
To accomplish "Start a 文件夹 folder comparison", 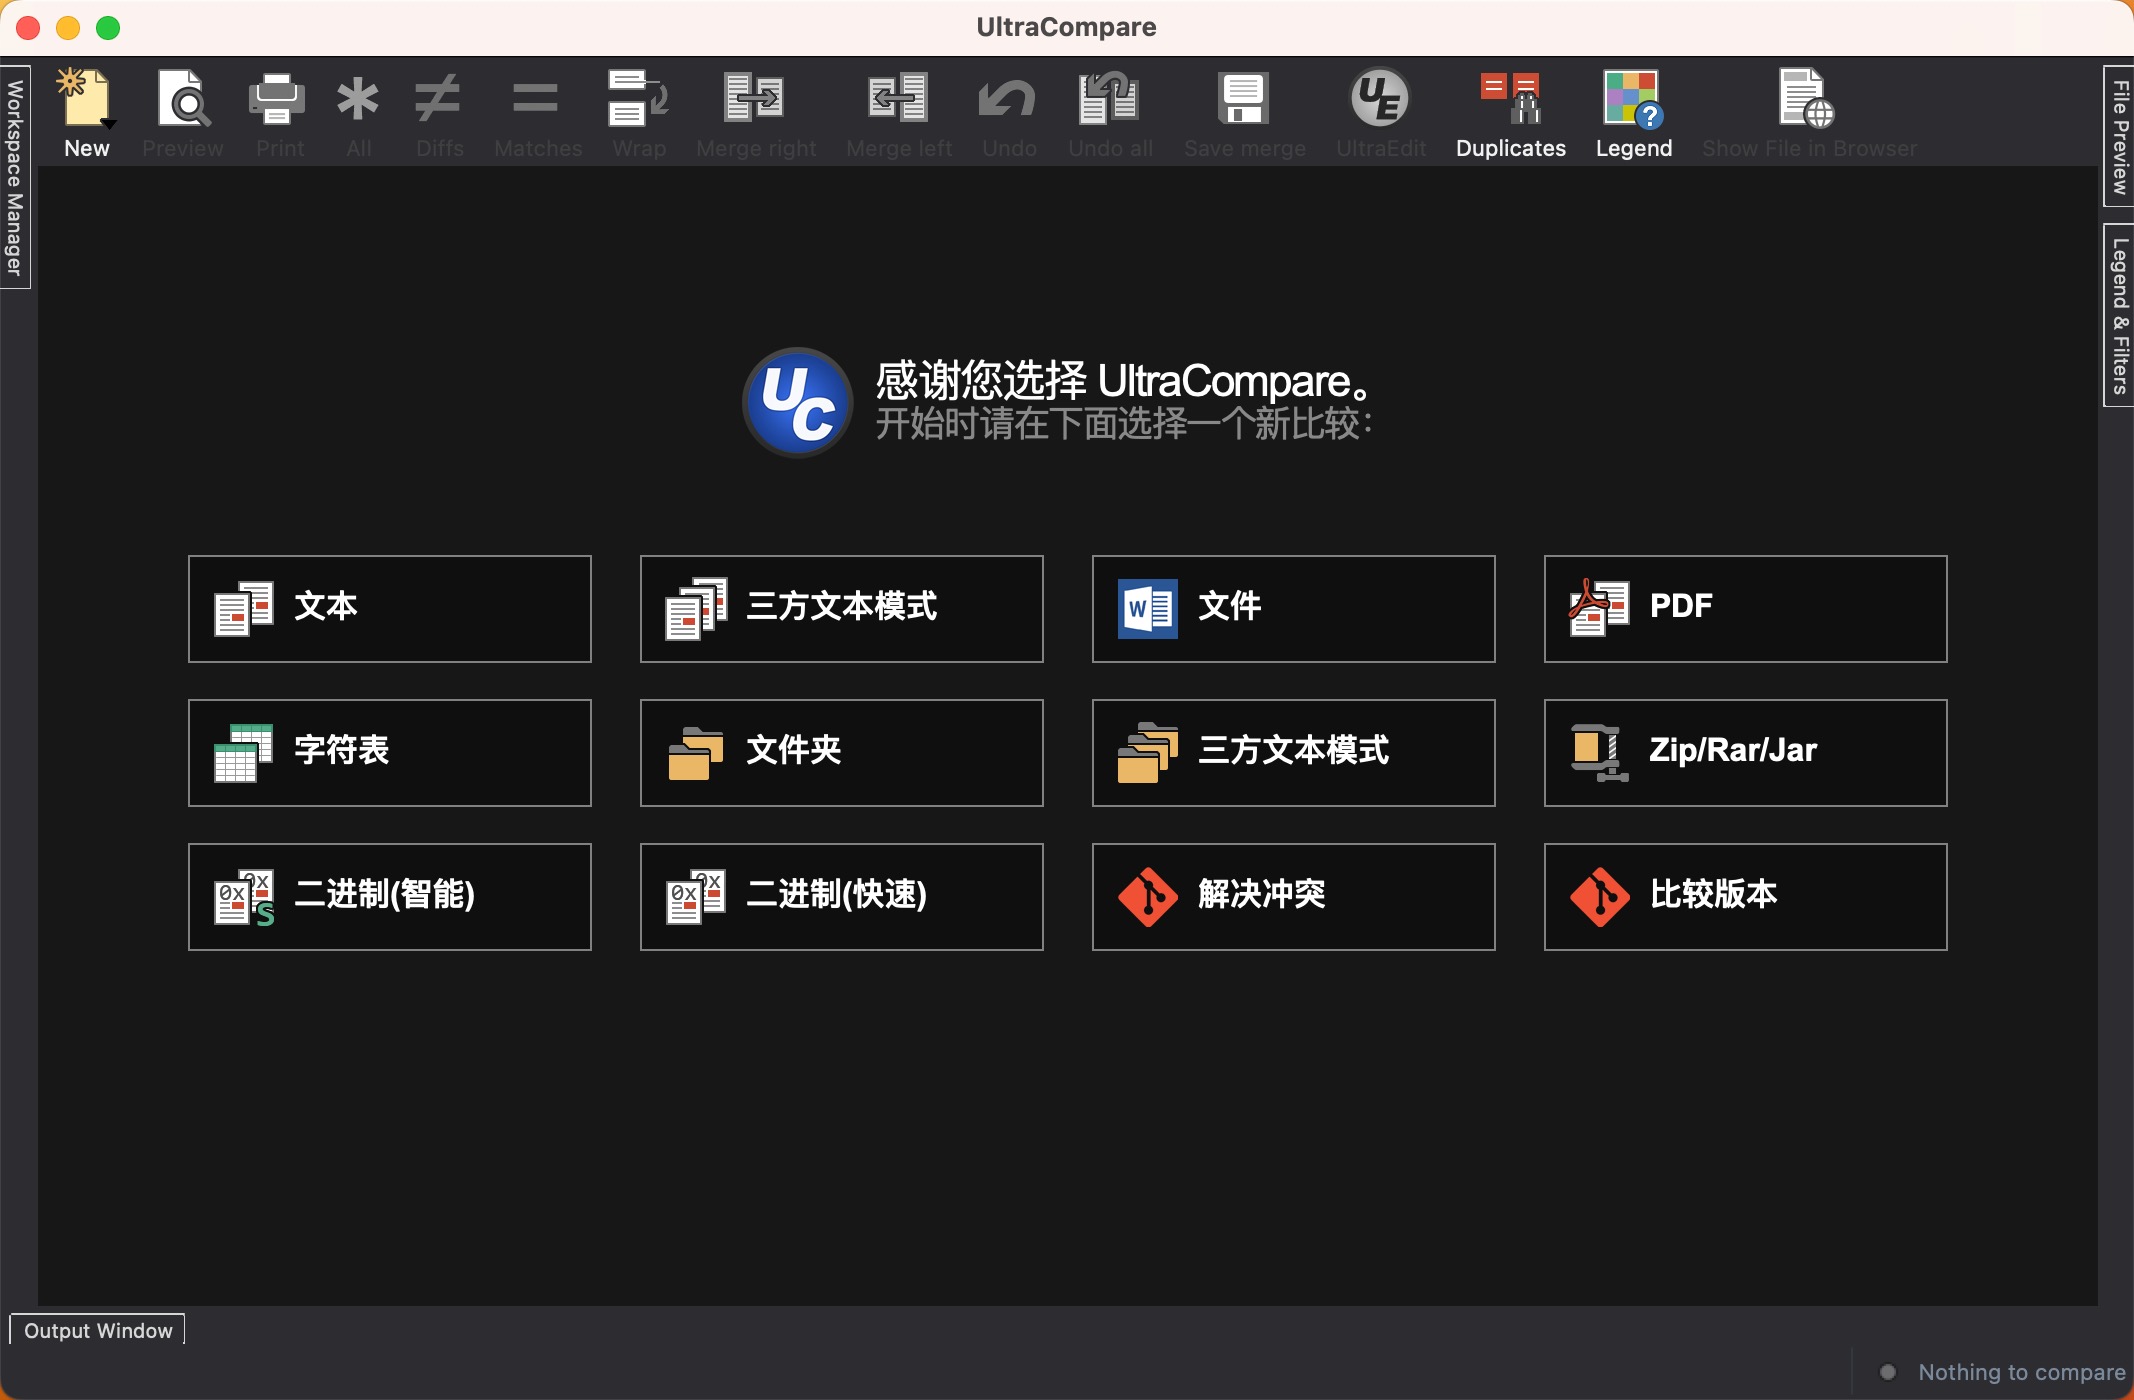I will tap(842, 753).
